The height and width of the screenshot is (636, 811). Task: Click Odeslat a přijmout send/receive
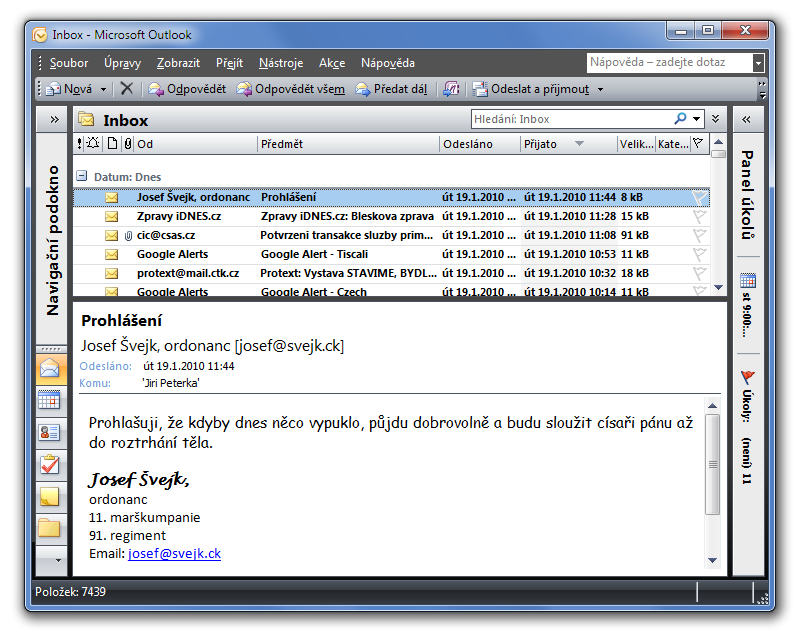(x=532, y=89)
